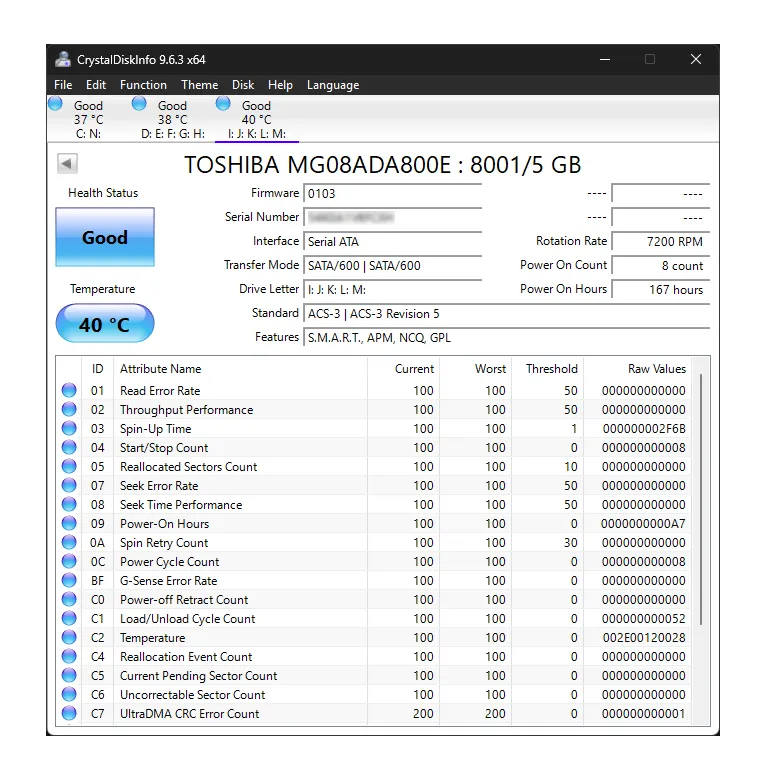The image size is (763, 778).
Task: Click the blue status orb for Read Error Rate
Action: (x=69, y=391)
